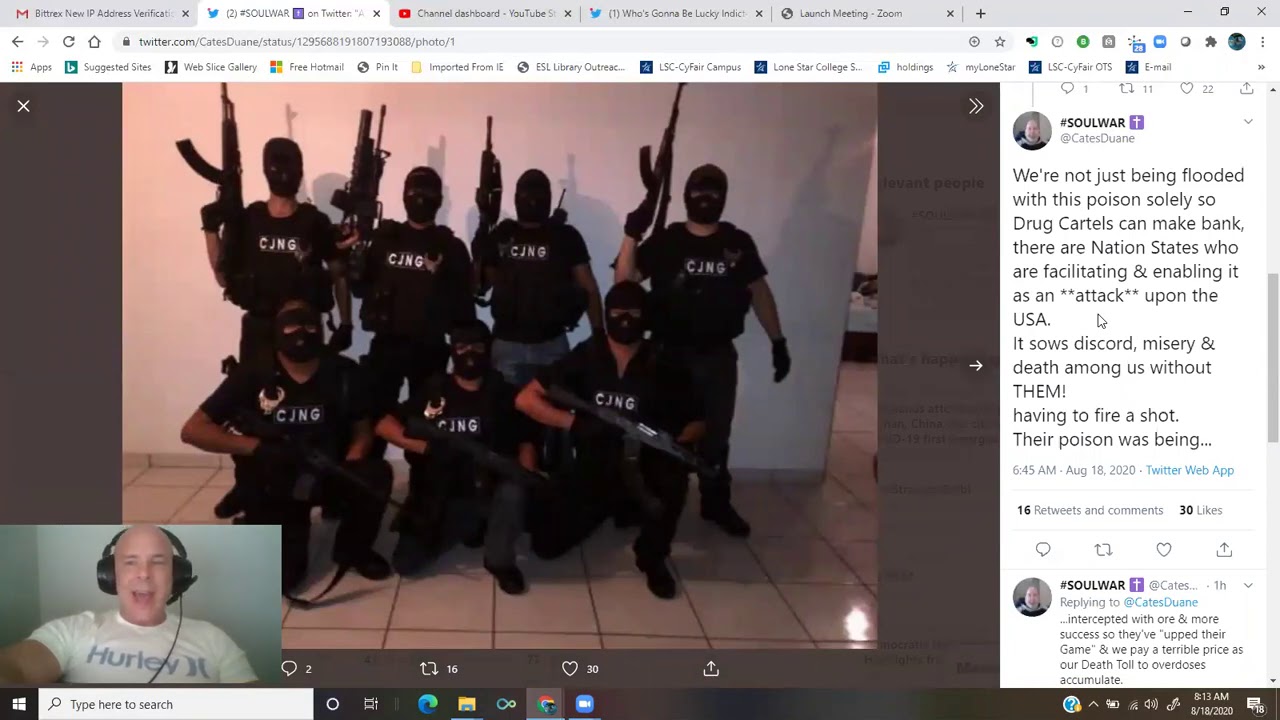Viewport: 1280px width, 720px height.
Task: Switch to Who's Gonna Be Lucky Twitter tab
Action: click(676, 14)
